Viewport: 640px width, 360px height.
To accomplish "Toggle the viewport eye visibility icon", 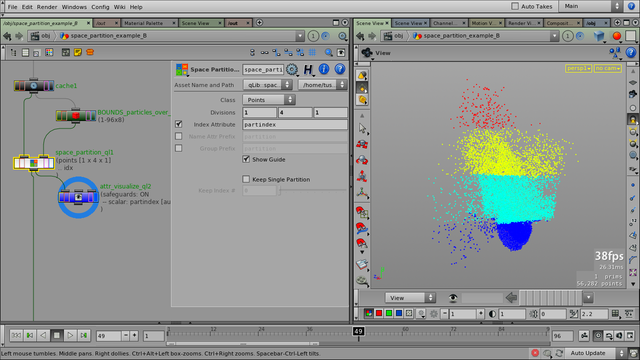I will 453,298.
